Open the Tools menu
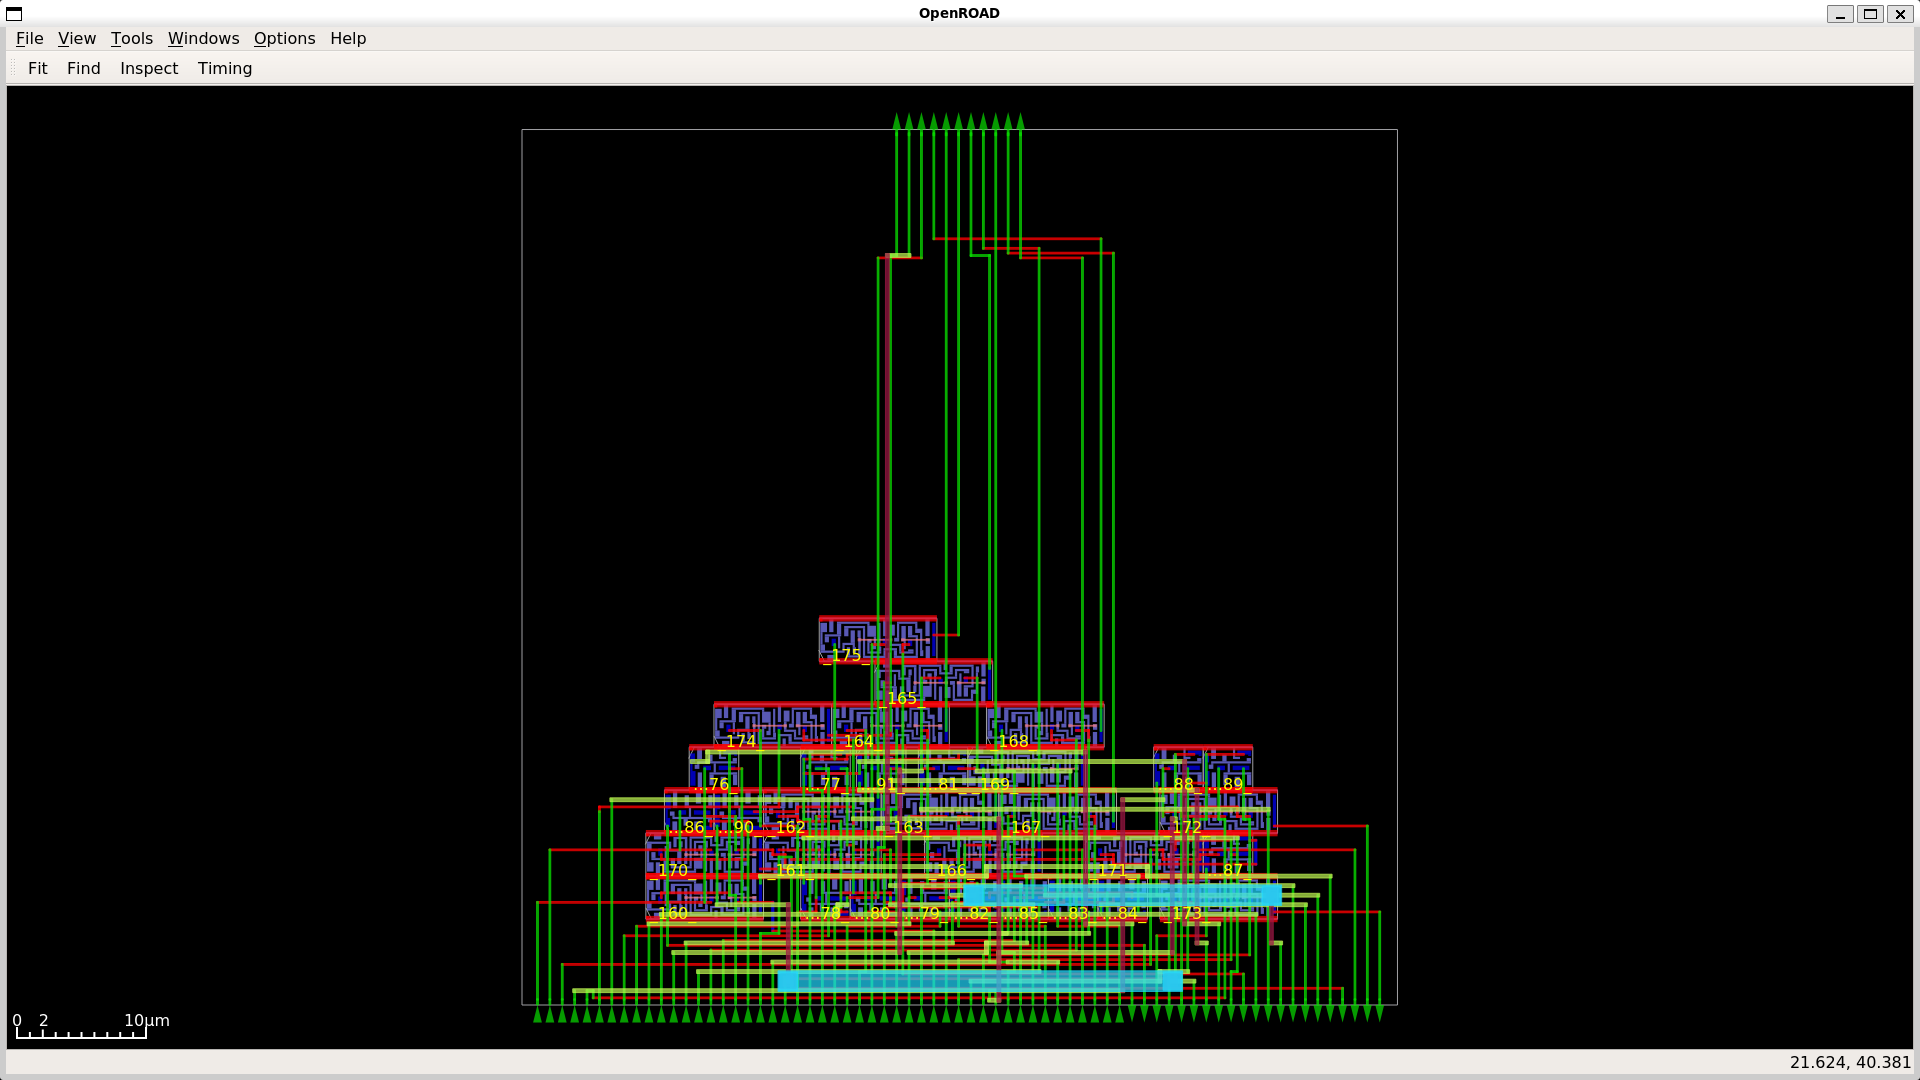Image resolution: width=1920 pixels, height=1080 pixels. (131, 38)
